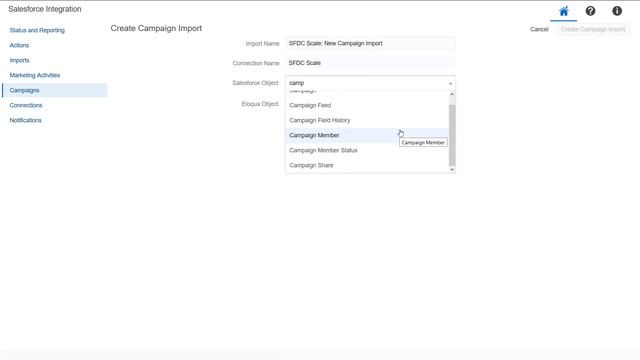Open the Connections section
The image size is (640, 360).
click(26, 105)
